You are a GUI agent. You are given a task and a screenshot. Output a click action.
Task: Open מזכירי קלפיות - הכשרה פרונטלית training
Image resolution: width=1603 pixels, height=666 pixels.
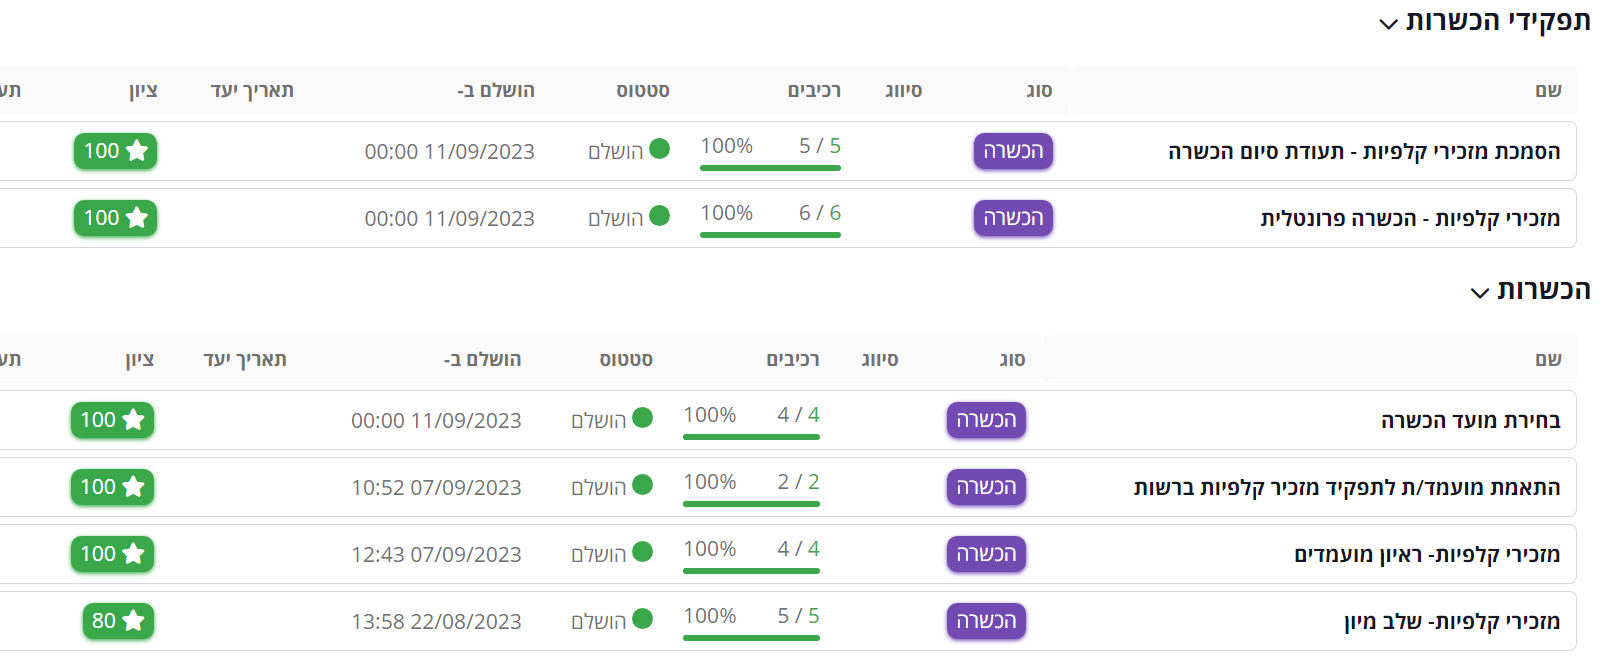coord(1409,218)
